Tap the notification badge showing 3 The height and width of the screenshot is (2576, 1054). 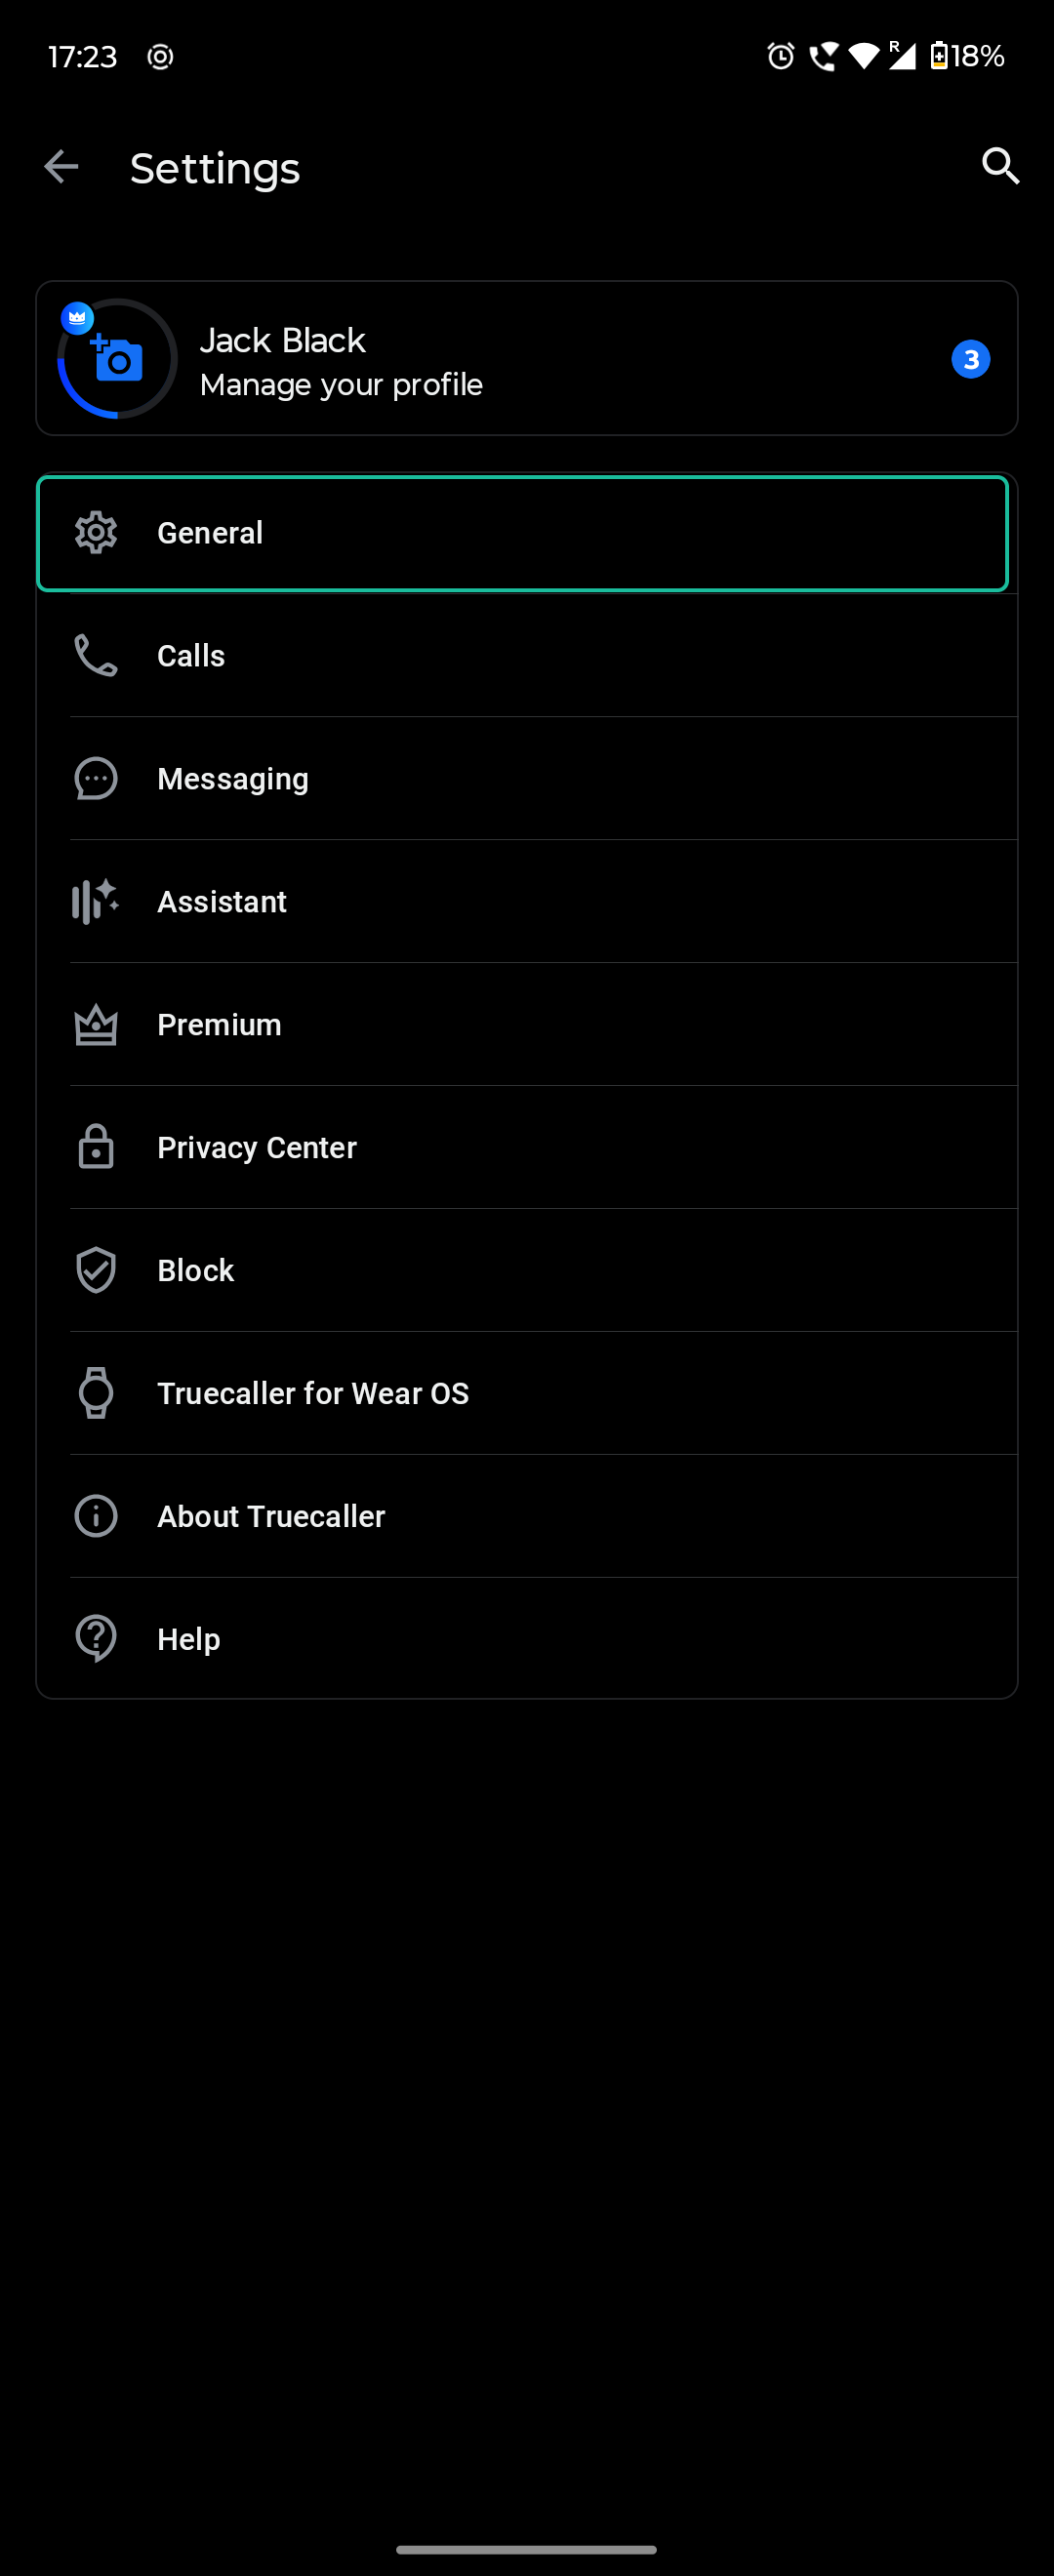click(970, 359)
